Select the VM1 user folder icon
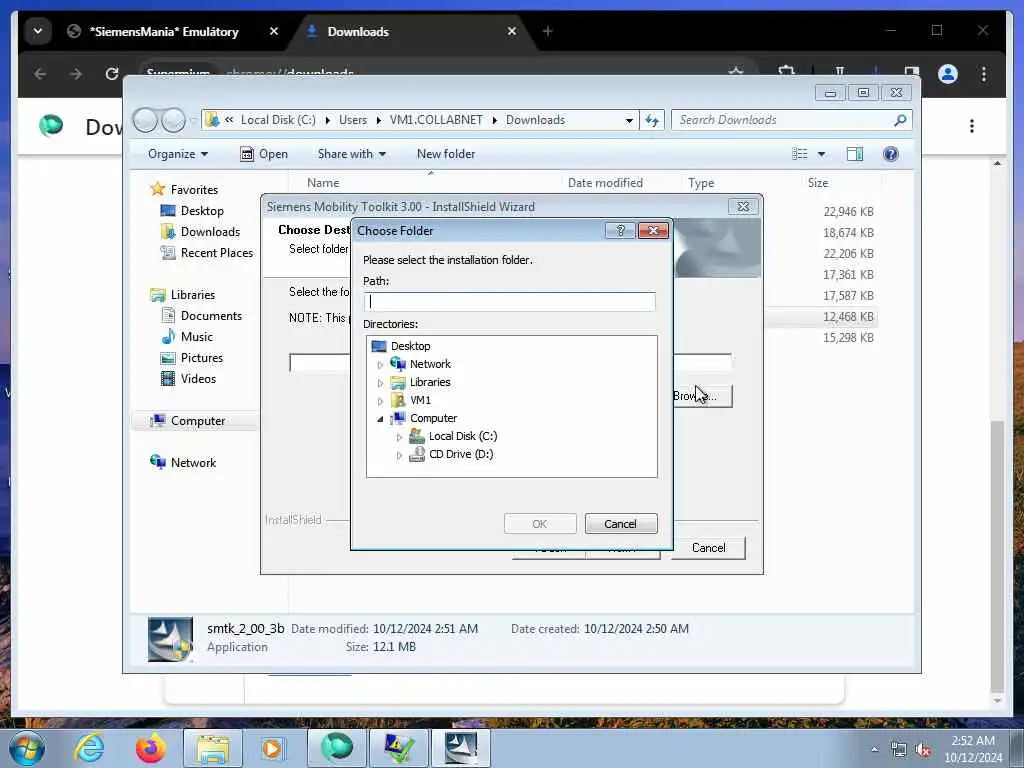 tap(398, 400)
